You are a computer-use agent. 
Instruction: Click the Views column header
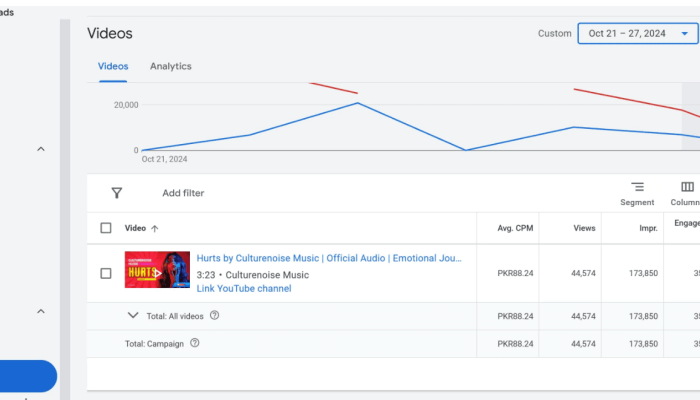(x=583, y=228)
